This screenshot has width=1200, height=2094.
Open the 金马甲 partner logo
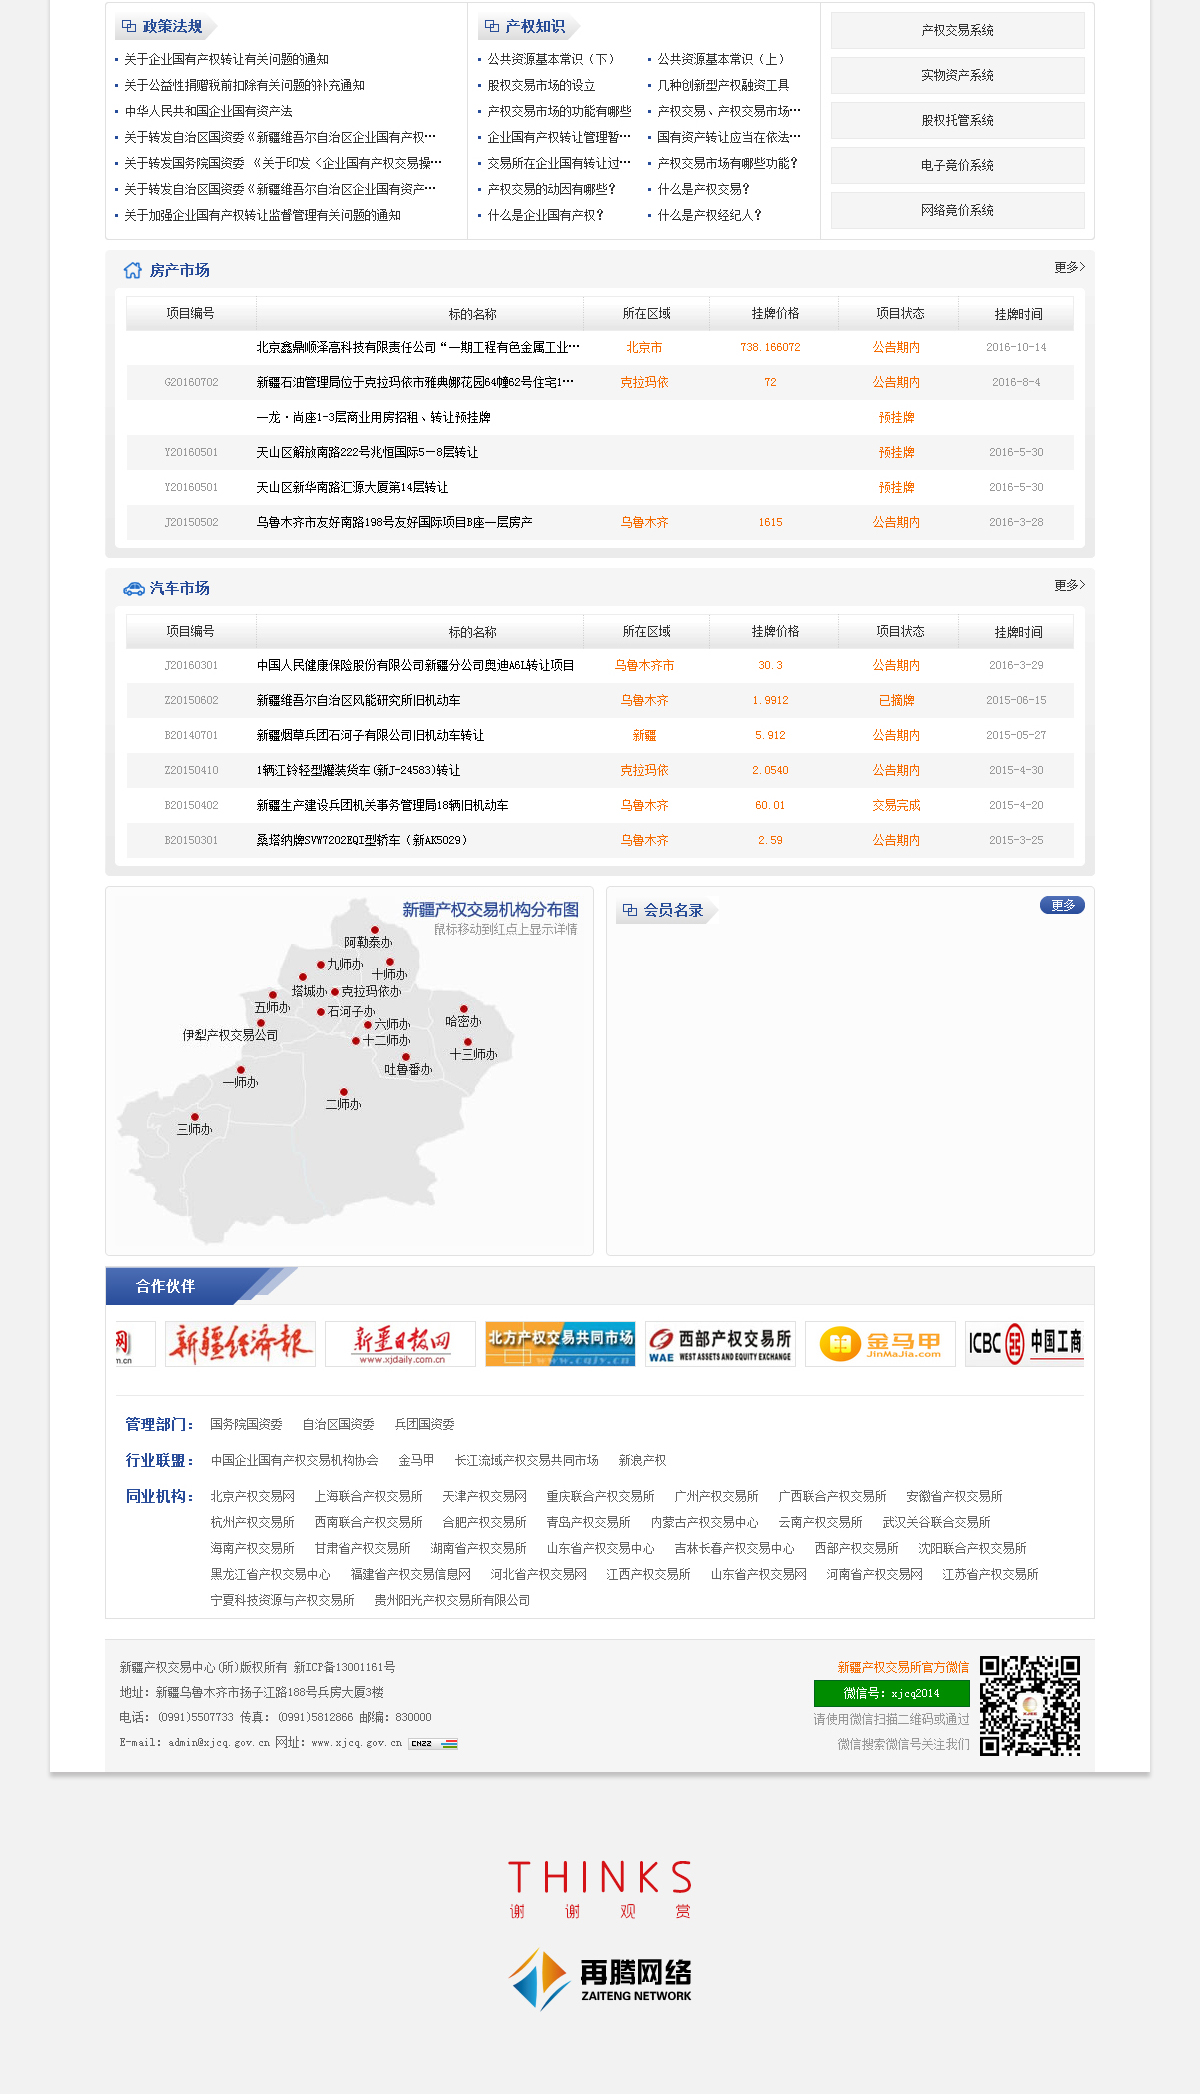click(x=880, y=1343)
